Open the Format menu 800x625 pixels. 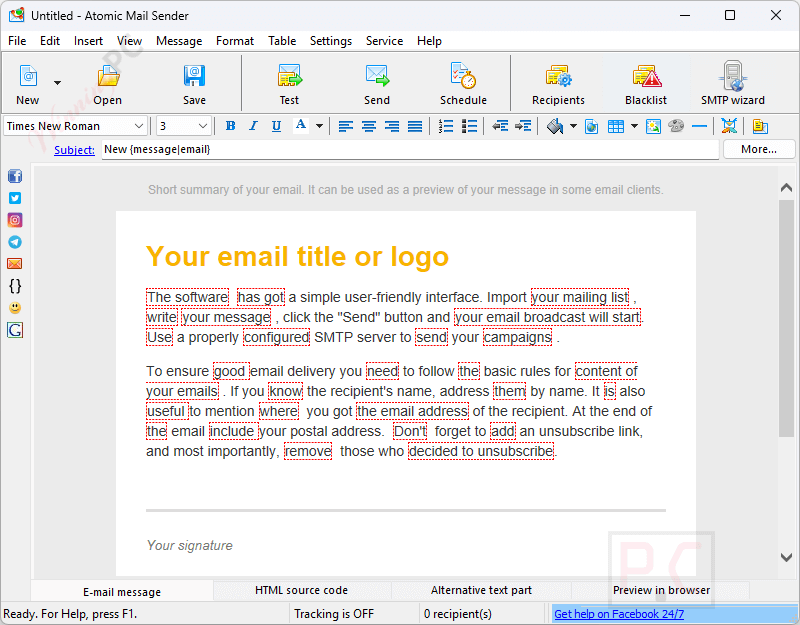tap(235, 41)
